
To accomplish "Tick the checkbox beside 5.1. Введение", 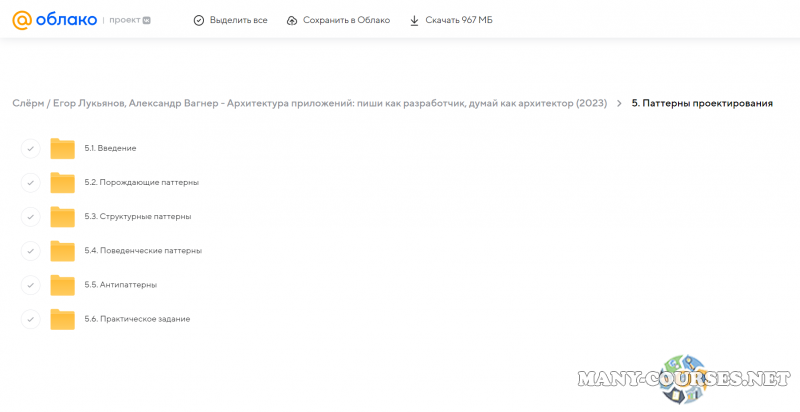I will pyautogui.click(x=30, y=149).
